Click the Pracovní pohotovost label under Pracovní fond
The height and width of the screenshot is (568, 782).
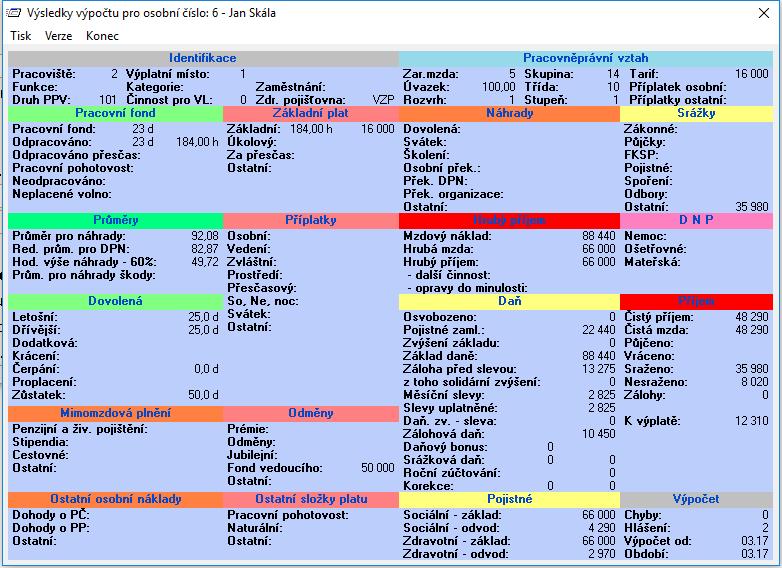[x=73, y=168]
